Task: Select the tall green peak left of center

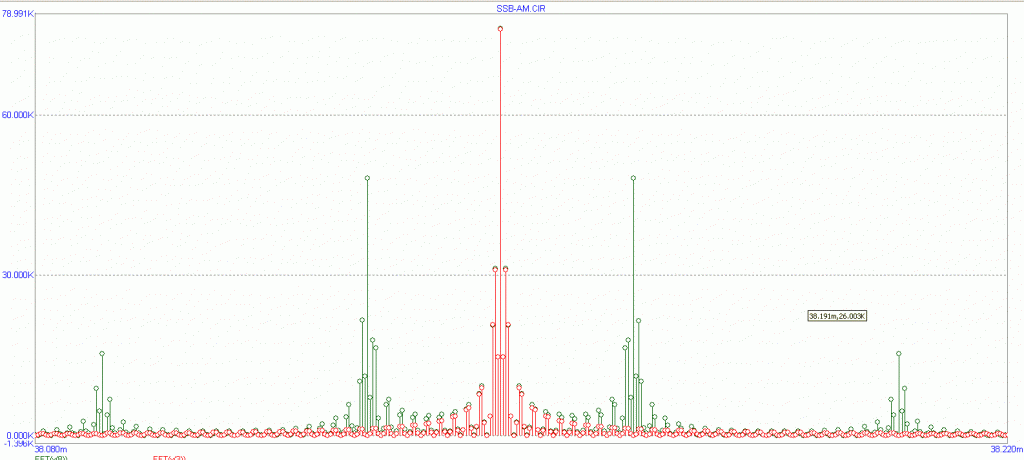Action: pos(367,179)
